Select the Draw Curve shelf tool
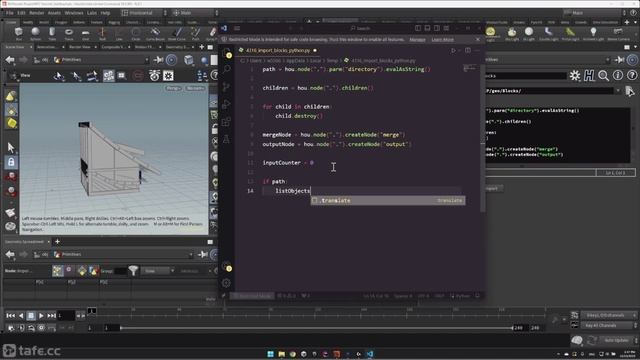 pos(177,33)
